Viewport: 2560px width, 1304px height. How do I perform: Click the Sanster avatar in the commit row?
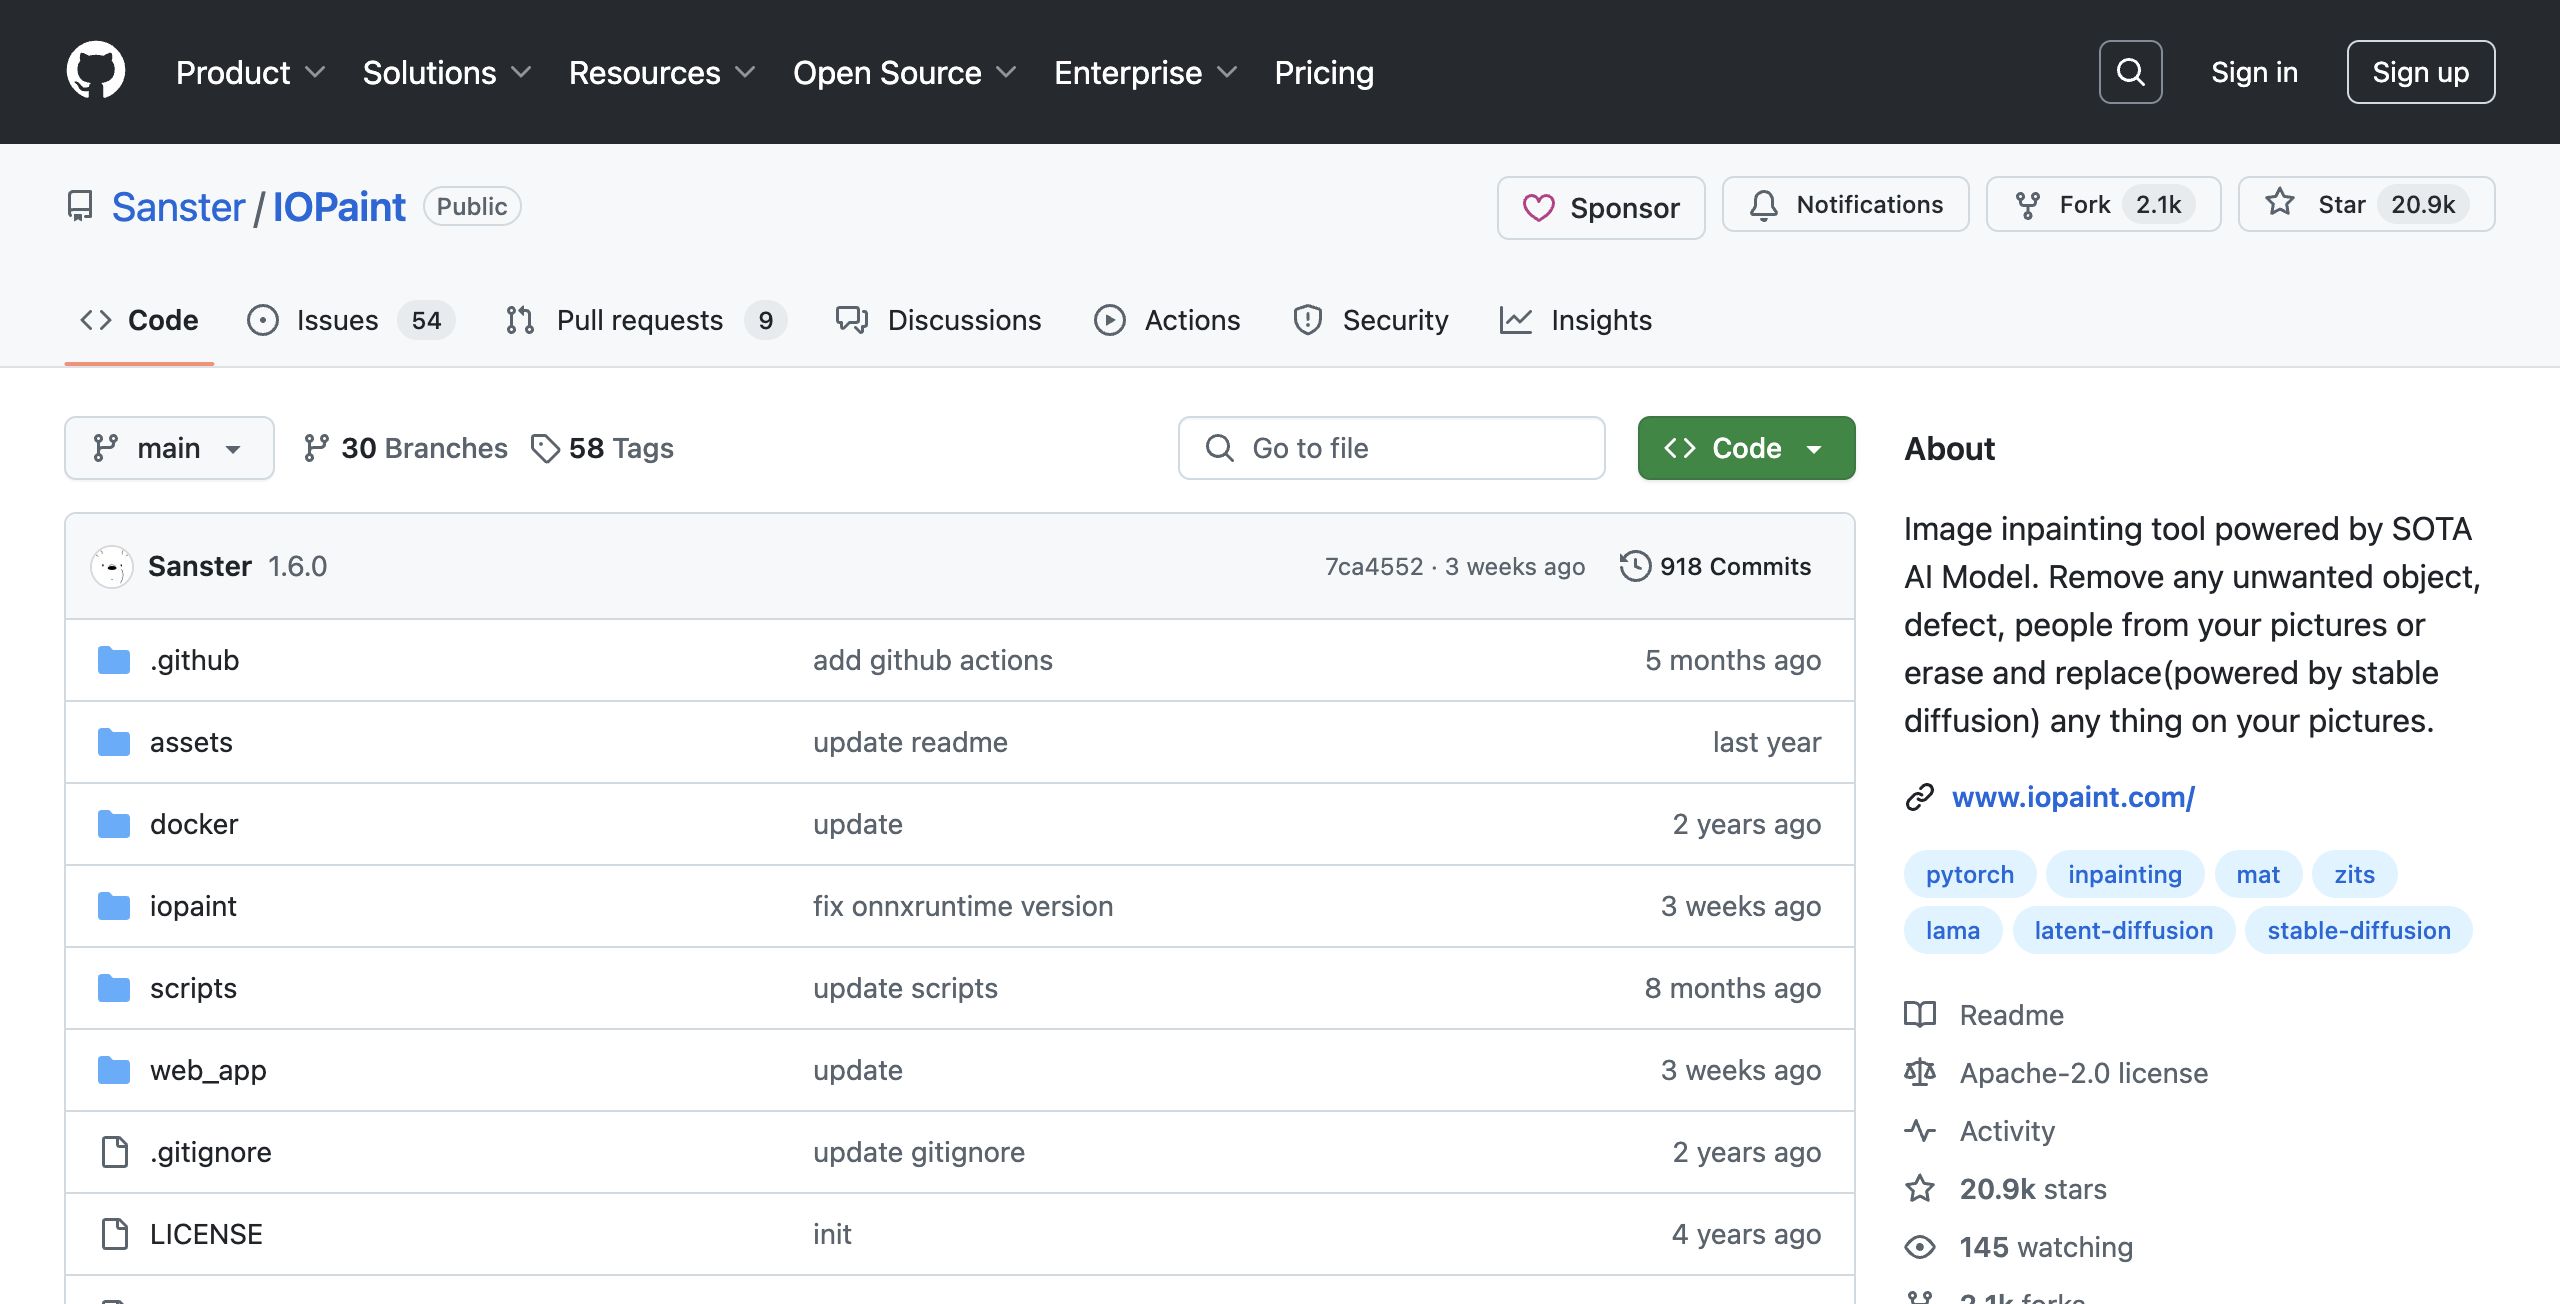click(112, 567)
